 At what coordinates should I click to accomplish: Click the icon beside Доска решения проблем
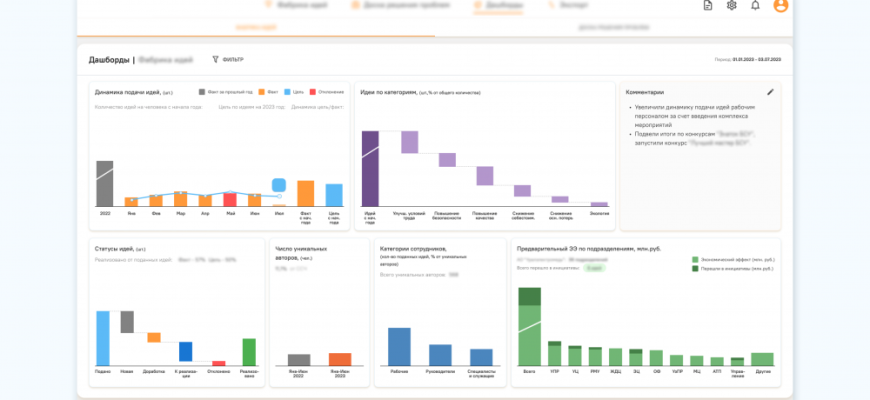click(x=355, y=5)
